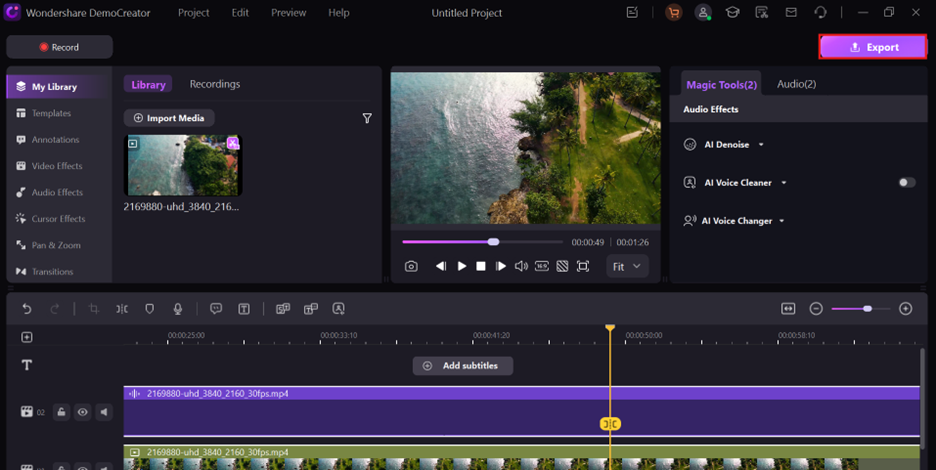Click the fit timeline to window icon

pyautogui.click(x=788, y=309)
